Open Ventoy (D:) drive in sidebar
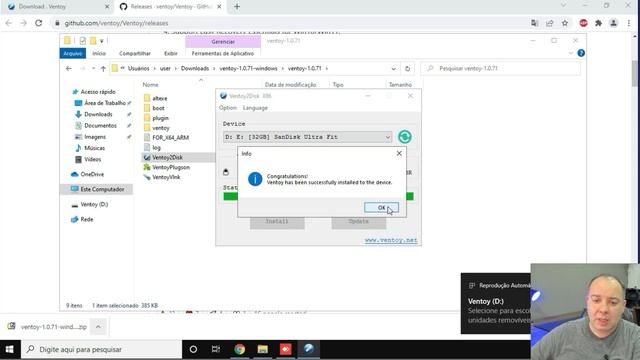 (x=94, y=204)
